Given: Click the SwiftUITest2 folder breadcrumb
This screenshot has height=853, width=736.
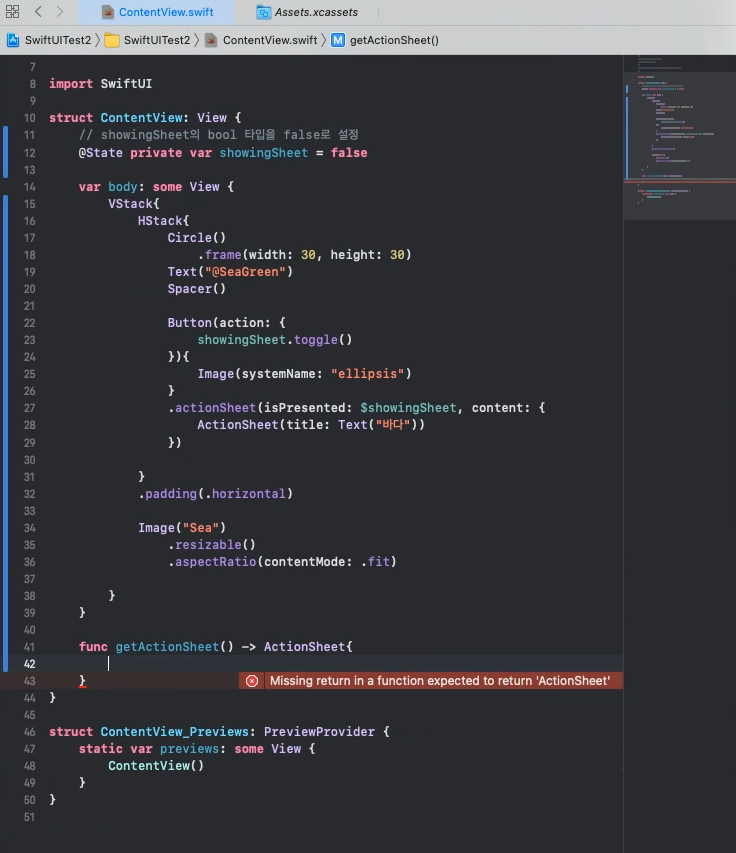Looking at the screenshot, I should 147,40.
